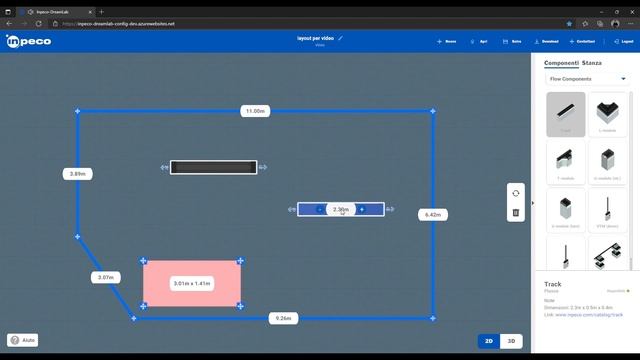Click the browser refresh button
This screenshot has width=640, height=360.
click(x=38, y=24)
